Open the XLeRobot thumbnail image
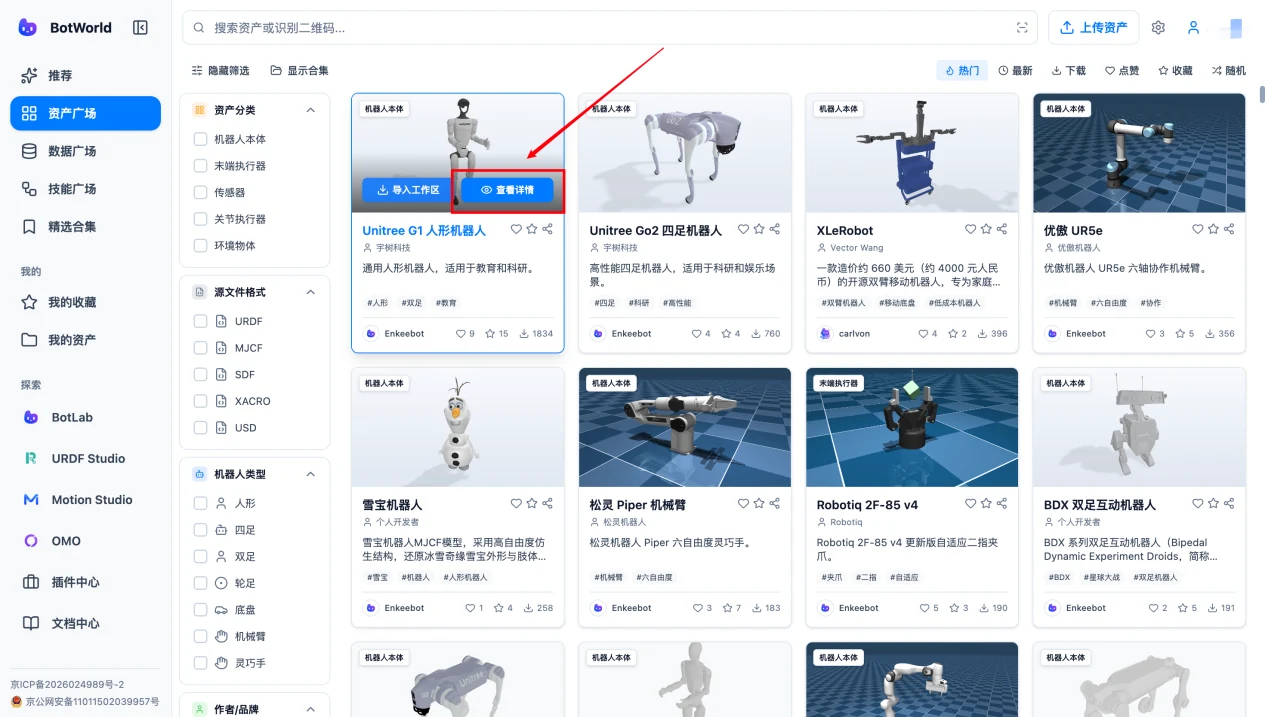This screenshot has height=717, width=1265. click(912, 153)
